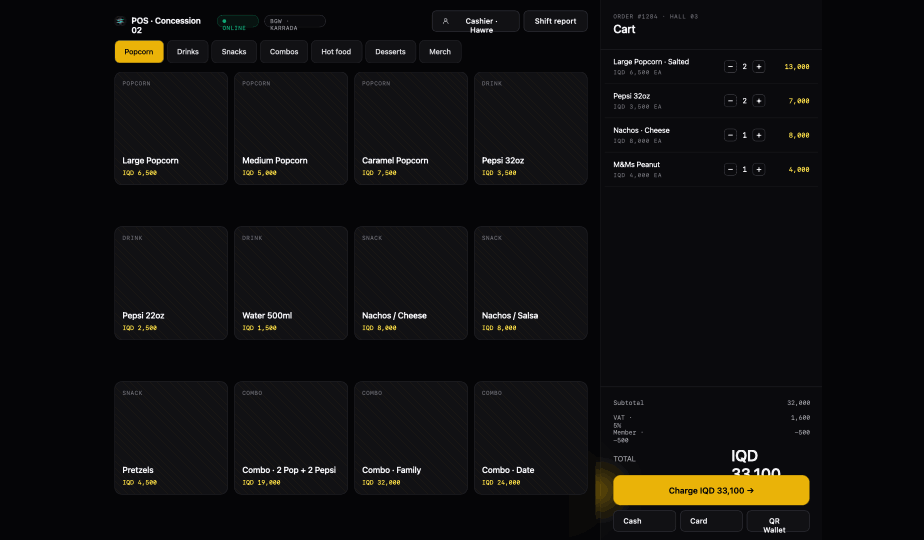
Task: Click the cashier user icon
Action: [x=446, y=21]
